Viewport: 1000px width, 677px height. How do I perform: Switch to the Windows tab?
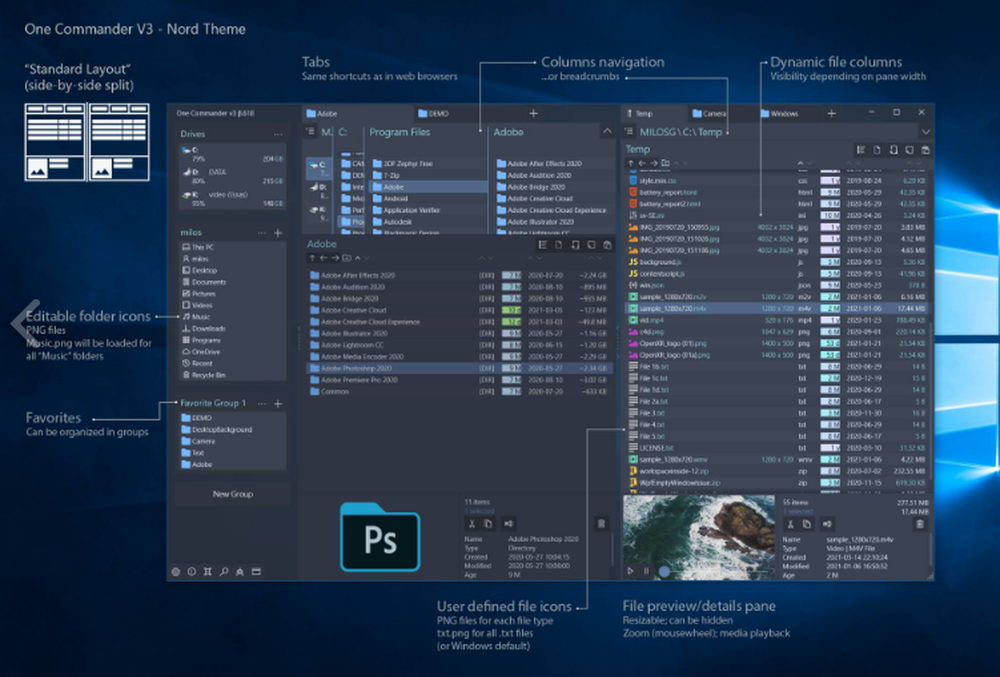click(x=779, y=113)
